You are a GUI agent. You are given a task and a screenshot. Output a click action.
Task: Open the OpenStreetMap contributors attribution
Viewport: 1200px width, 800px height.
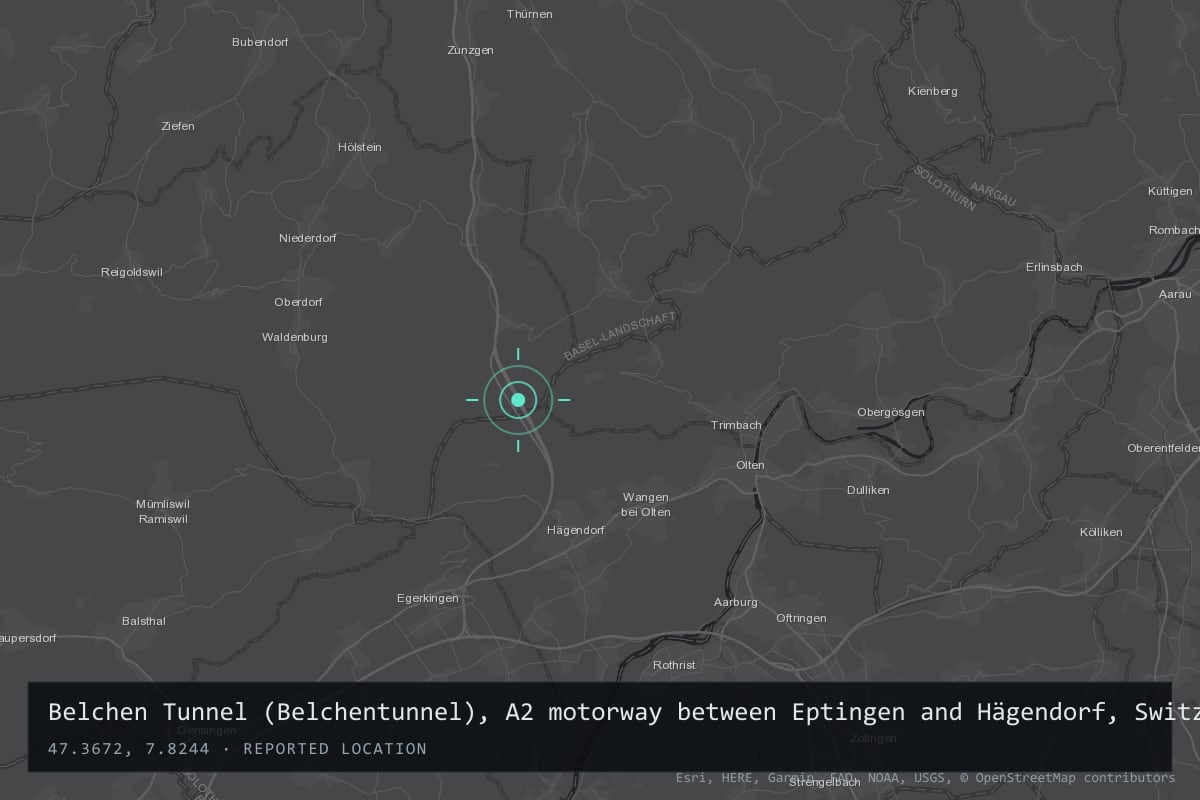tap(1067, 777)
